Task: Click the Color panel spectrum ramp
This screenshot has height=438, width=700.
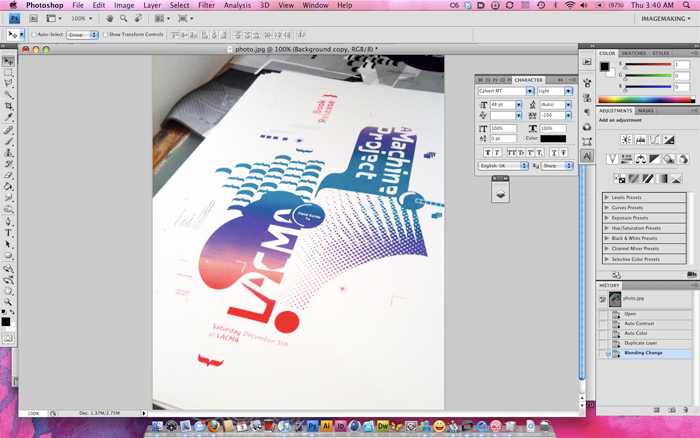Action: (x=646, y=100)
